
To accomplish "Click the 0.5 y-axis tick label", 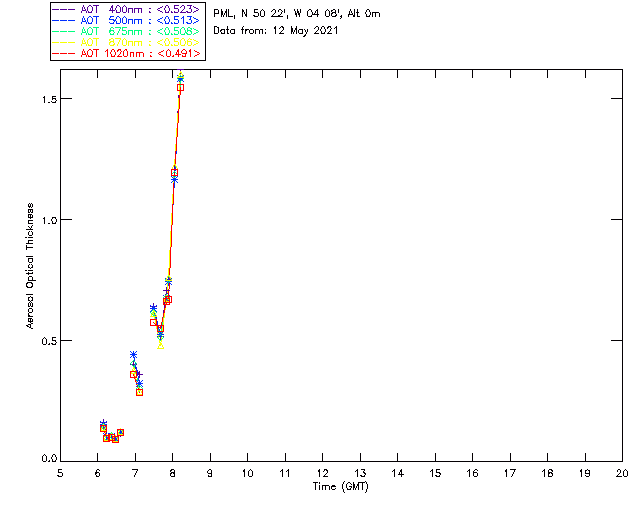I will pyautogui.click(x=49, y=341).
